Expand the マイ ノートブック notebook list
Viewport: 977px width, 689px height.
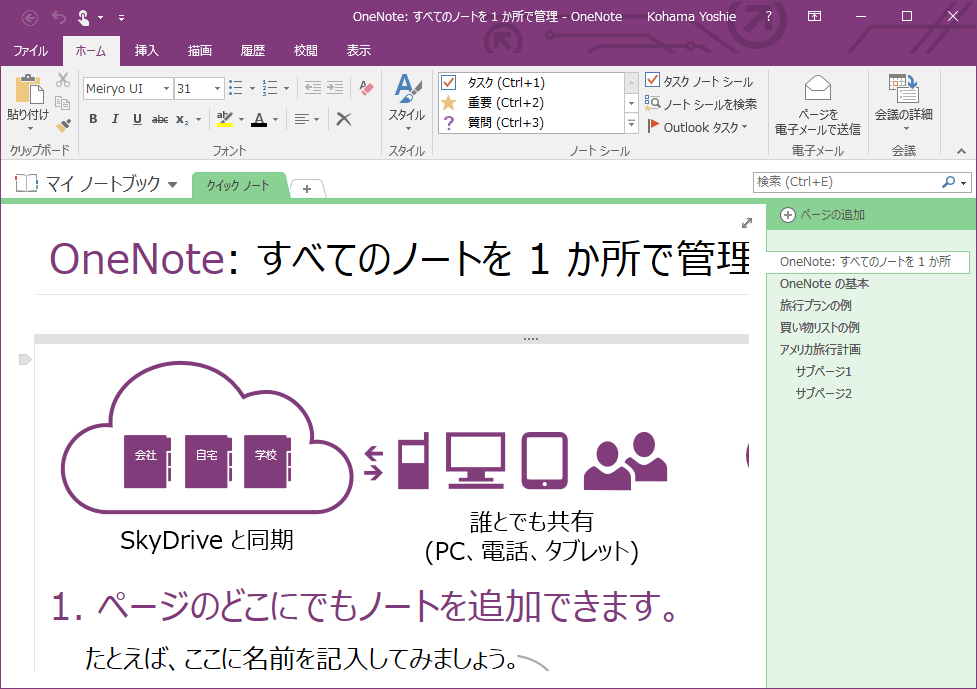pyautogui.click(x=172, y=185)
